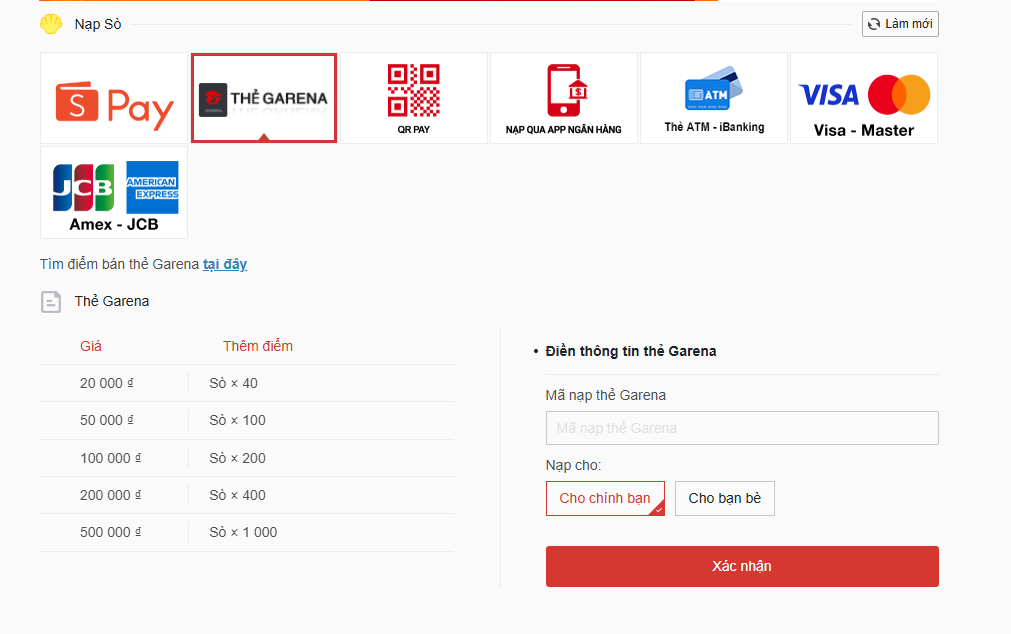
Task: Click 'Sò × 1 000' value
Action: point(243,533)
